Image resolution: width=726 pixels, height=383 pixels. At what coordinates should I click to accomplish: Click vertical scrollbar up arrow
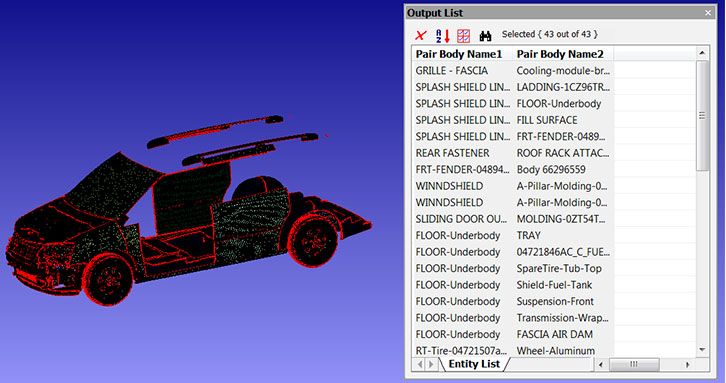coord(702,53)
